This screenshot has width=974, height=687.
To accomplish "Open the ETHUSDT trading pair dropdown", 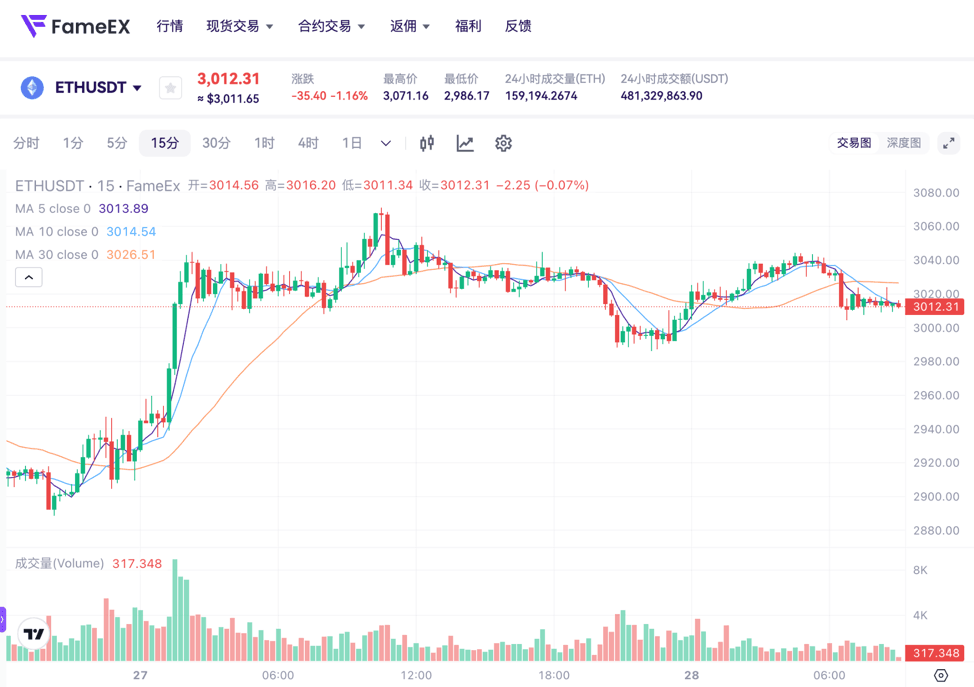I will [x=98, y=88].
